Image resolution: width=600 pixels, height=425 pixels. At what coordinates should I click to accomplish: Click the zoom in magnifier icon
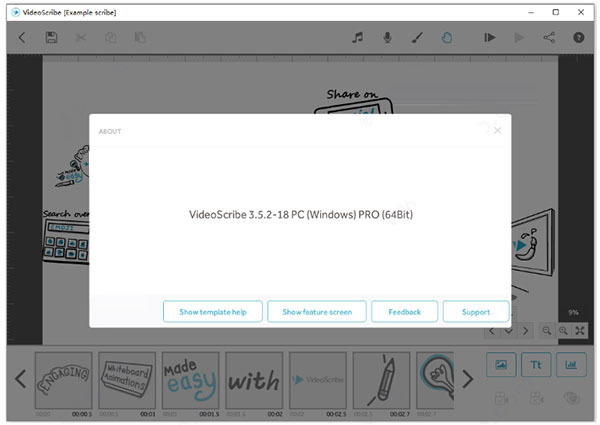(x=563, y=331)
